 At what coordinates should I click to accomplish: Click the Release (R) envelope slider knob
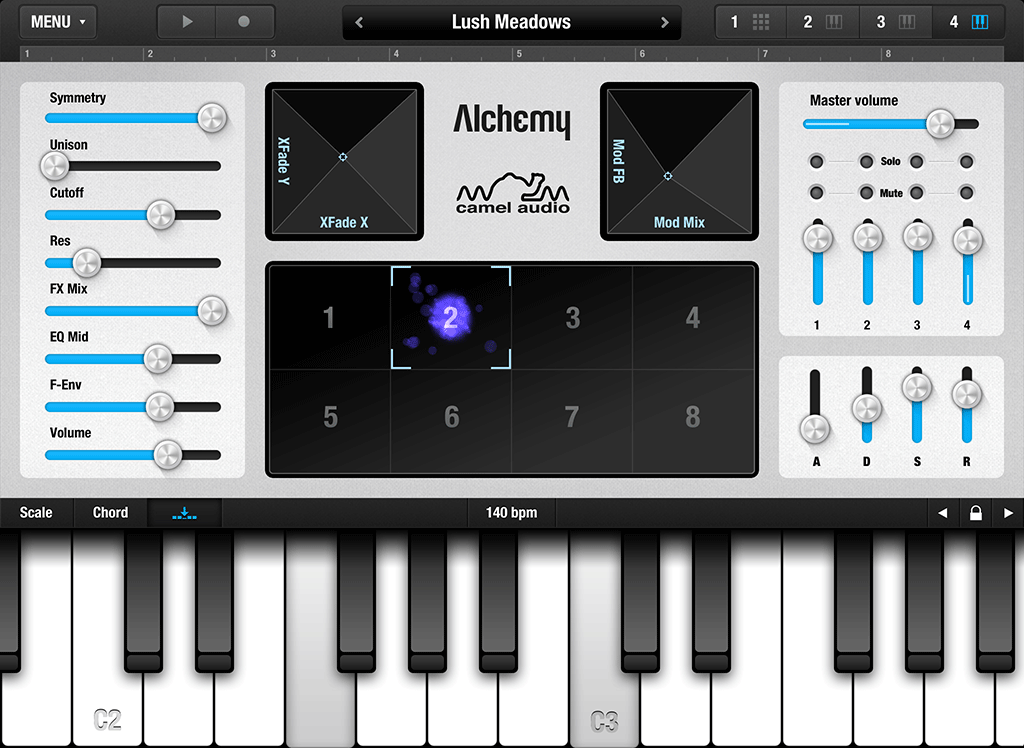967,394
